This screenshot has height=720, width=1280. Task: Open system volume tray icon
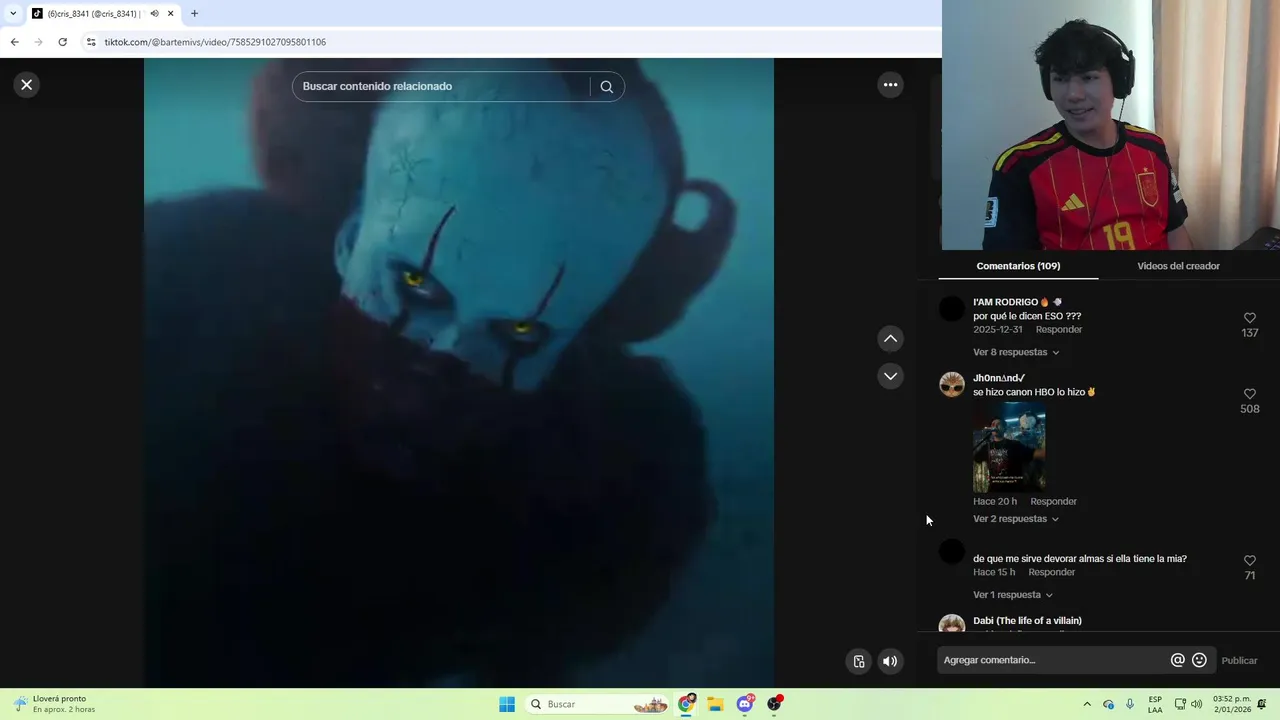point(1197,704)
